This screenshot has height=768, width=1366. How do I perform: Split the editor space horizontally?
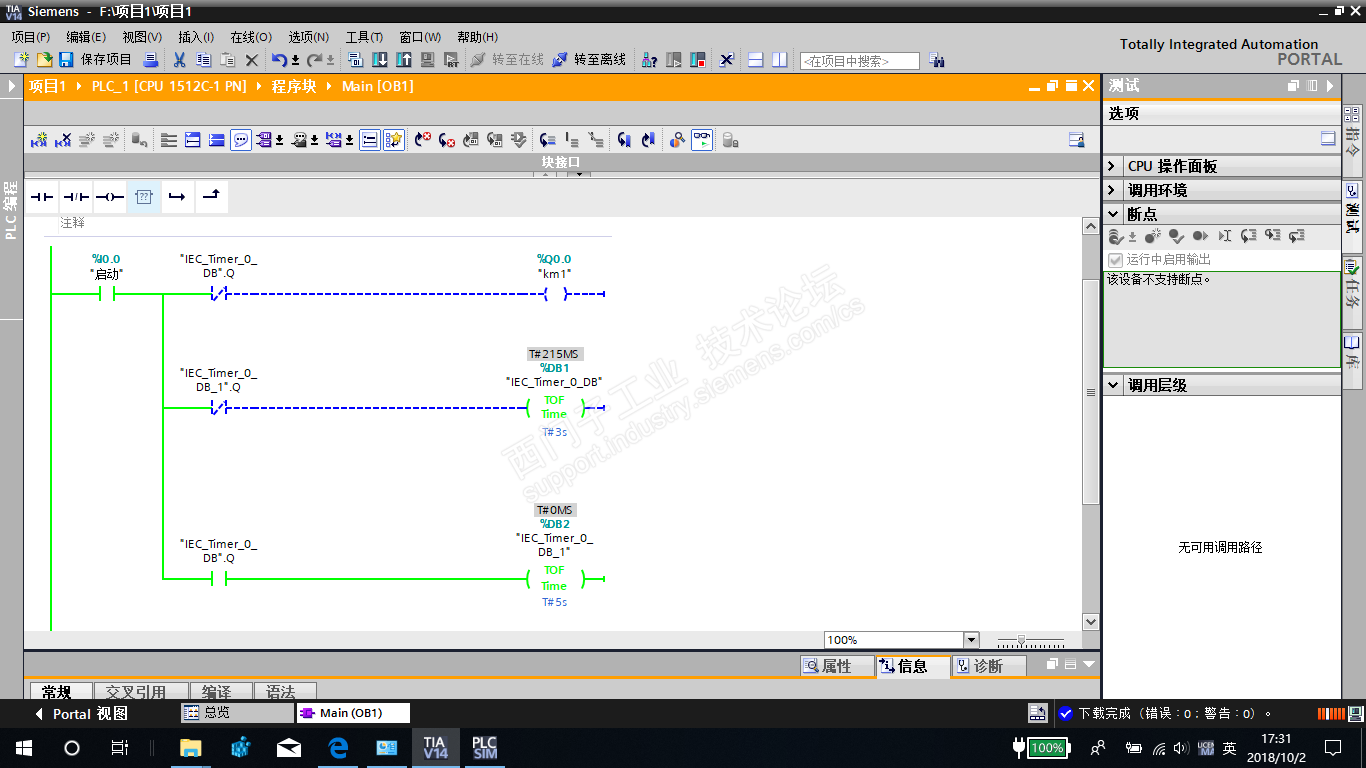pyautogui.click(x=756, y=60)
